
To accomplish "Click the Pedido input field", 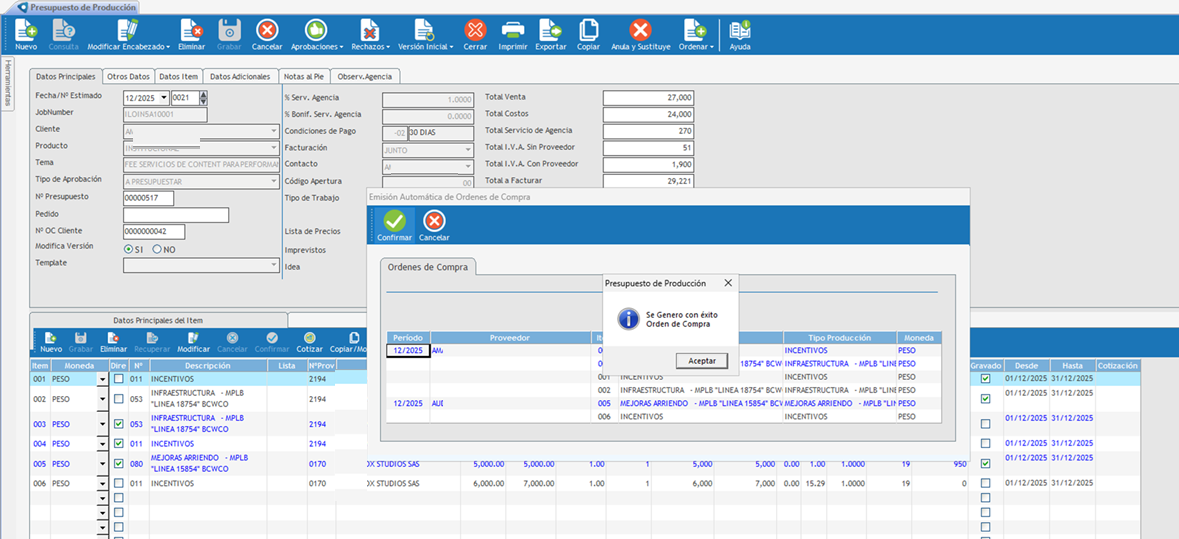I will click(176, 215).
